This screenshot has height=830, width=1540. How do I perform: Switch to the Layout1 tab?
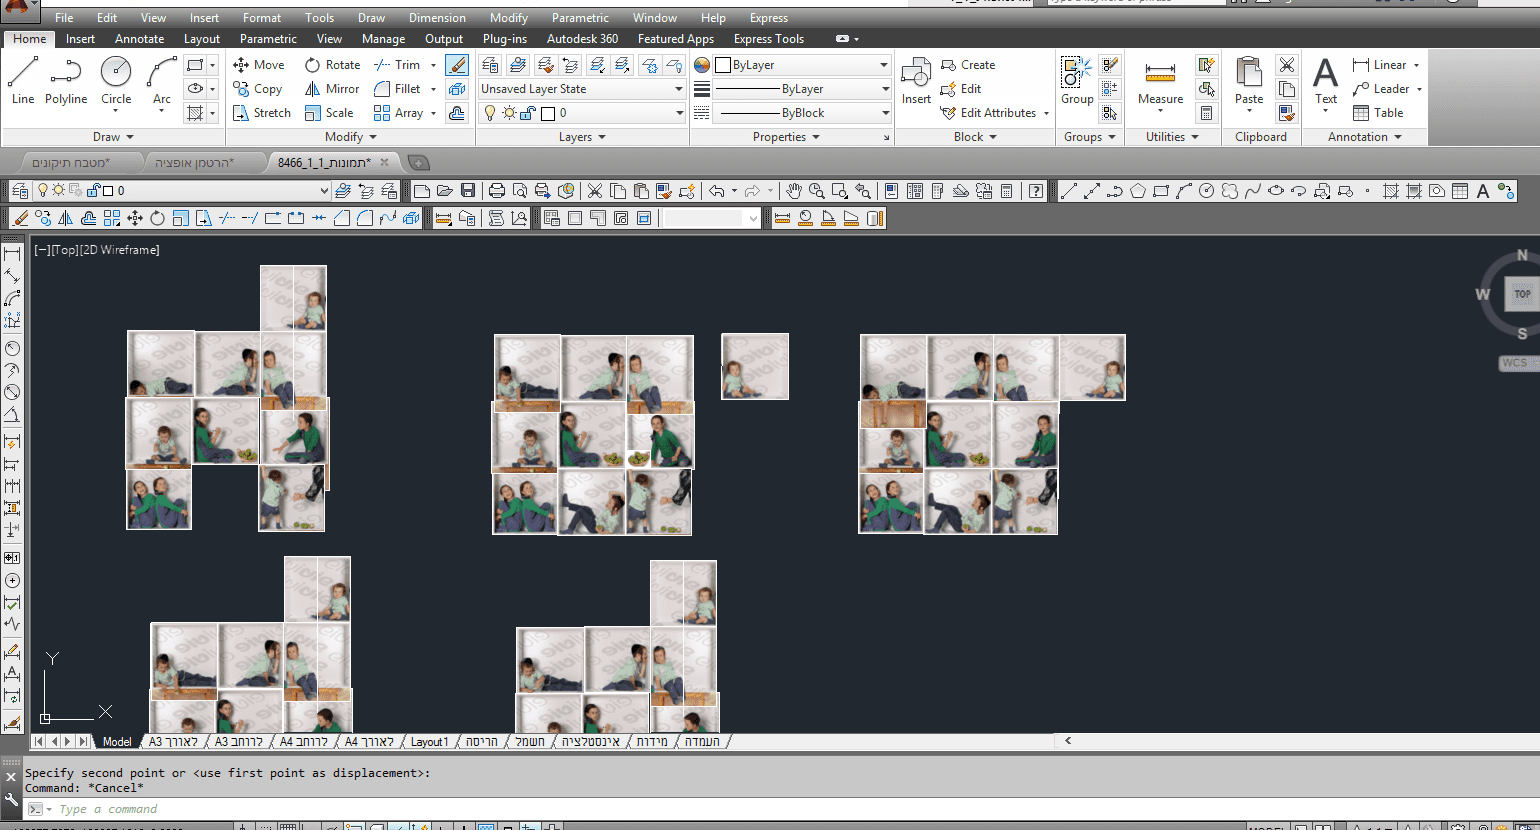[429, 742]
